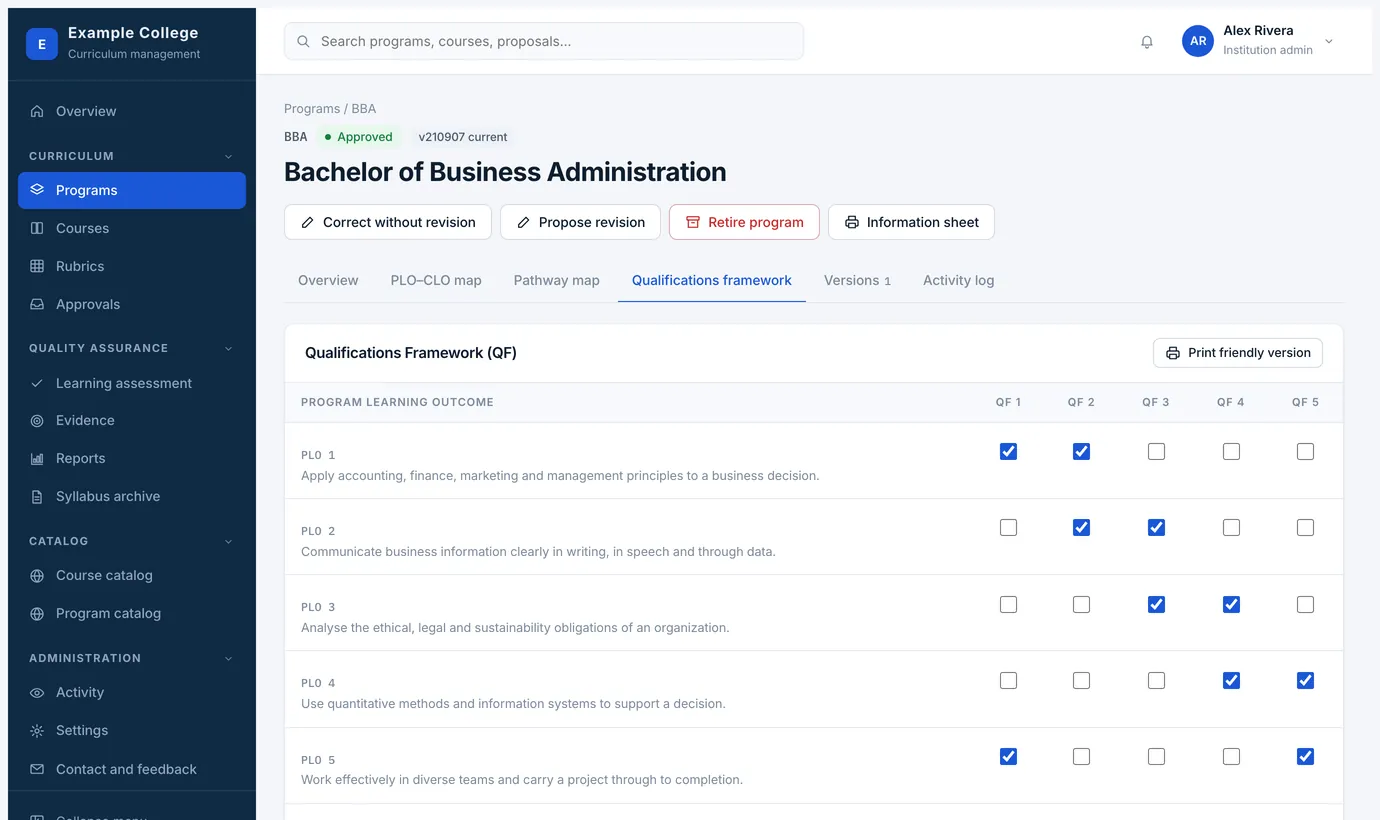Click the archive icon on Retire program

tap(692, 222)
